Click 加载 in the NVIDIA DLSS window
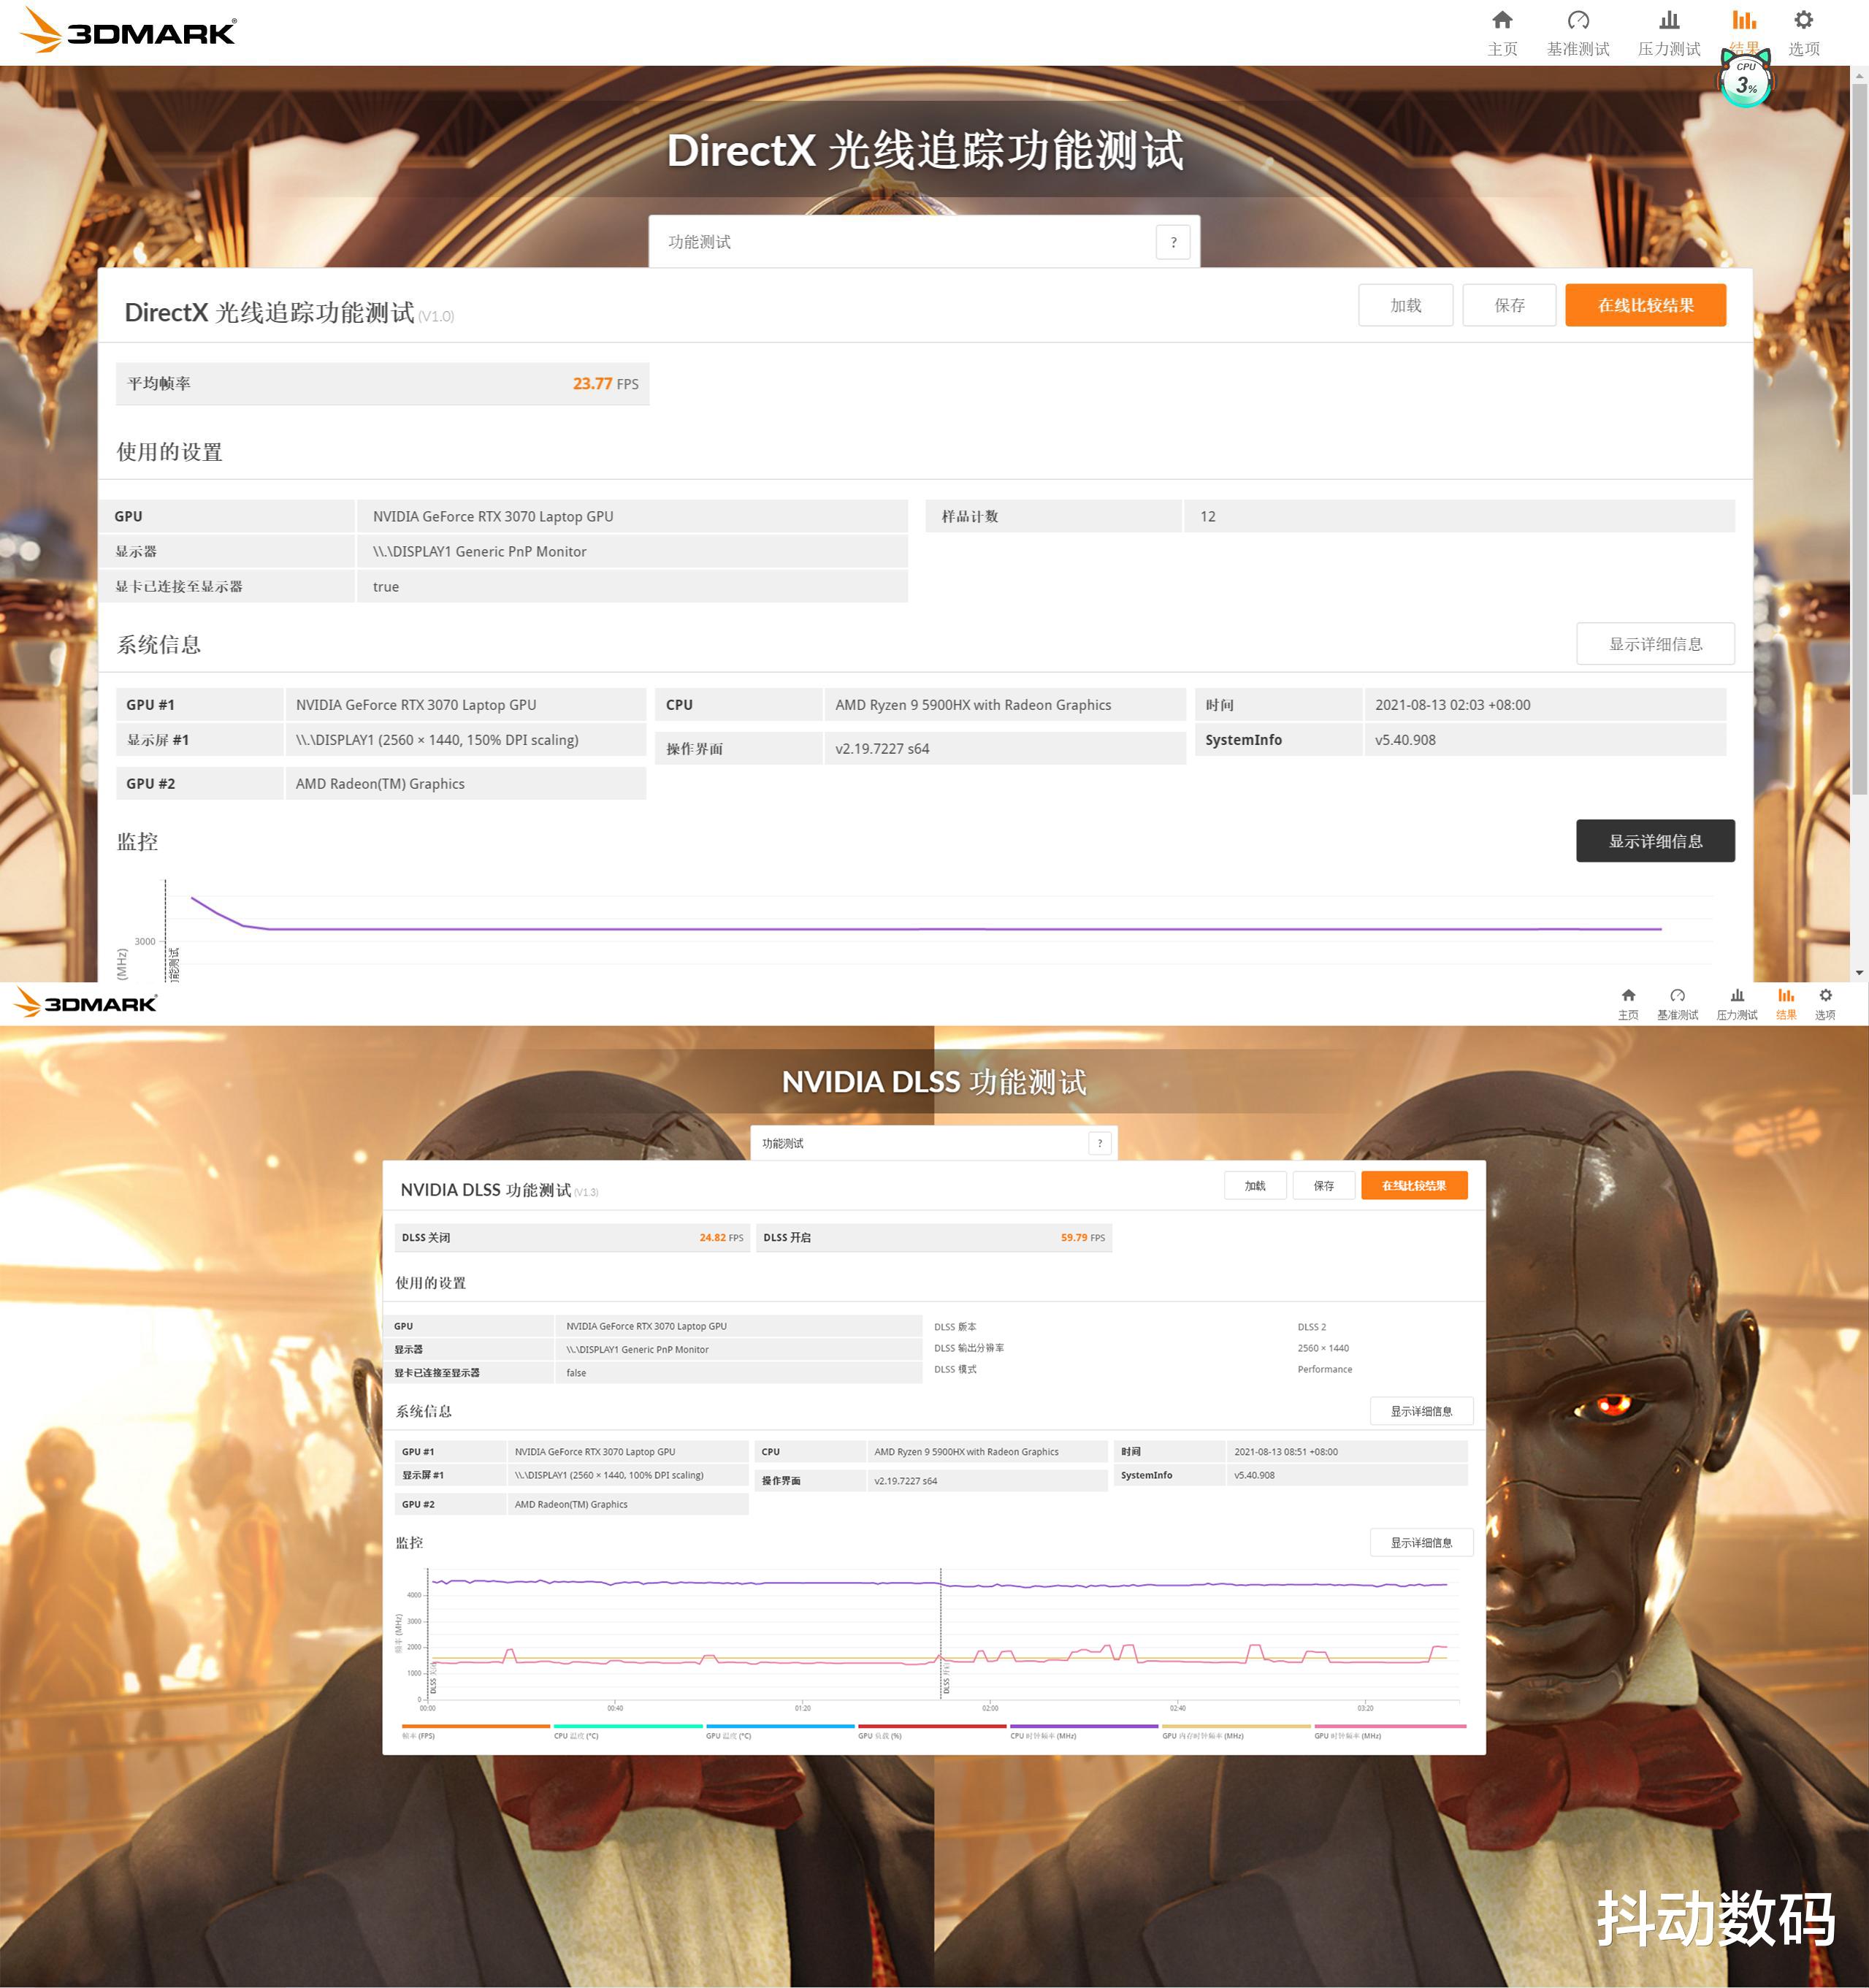This screenshot has height=1988, width=1869. (x=1255, y=1185)
